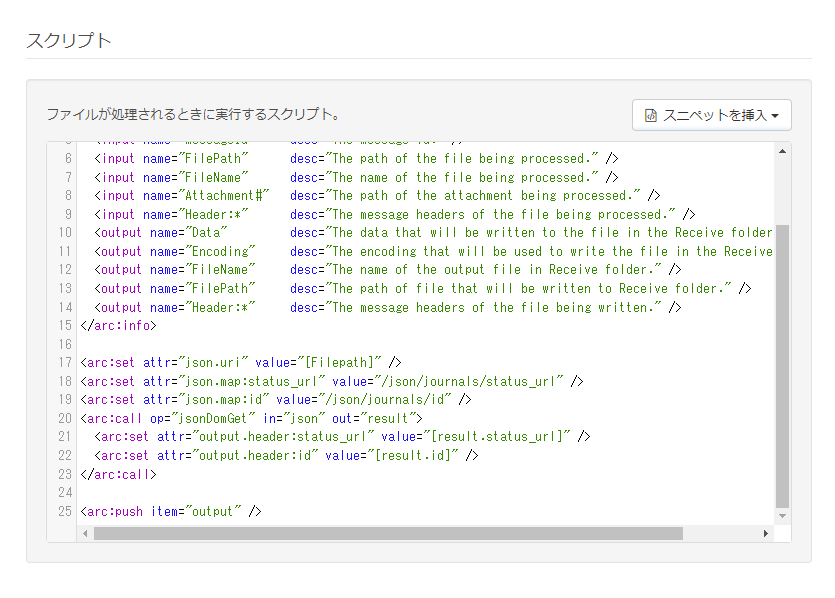The image size is (835, 598).
Task: Click the ファイルが処理されるときに実行するスクリプト description
Action: click(x=193, y=114)
